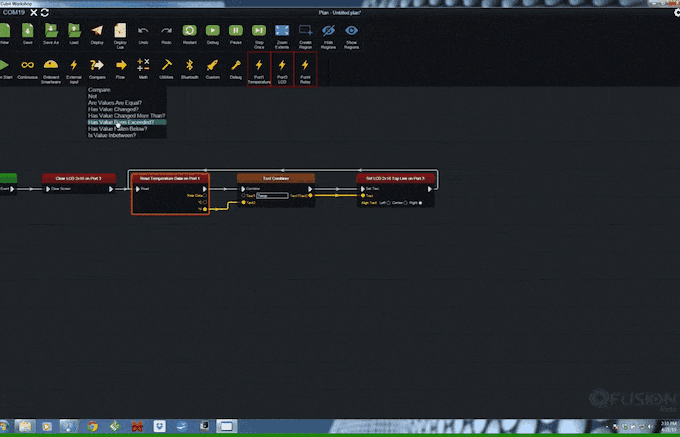The height and width of the screenshot is (437, 680).
Task: Open the Utilities hammer category
Action: [167, 65]
